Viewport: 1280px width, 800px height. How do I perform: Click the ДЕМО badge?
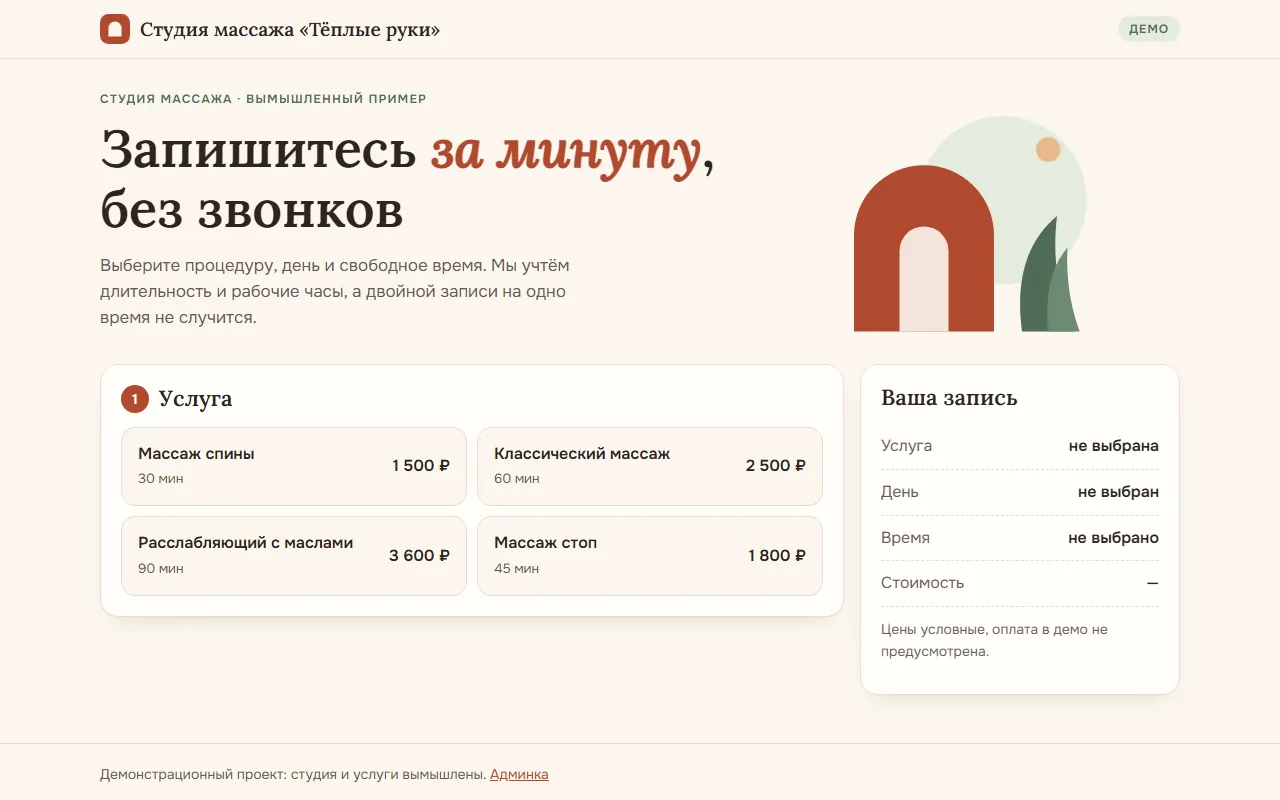(1149, 29)
